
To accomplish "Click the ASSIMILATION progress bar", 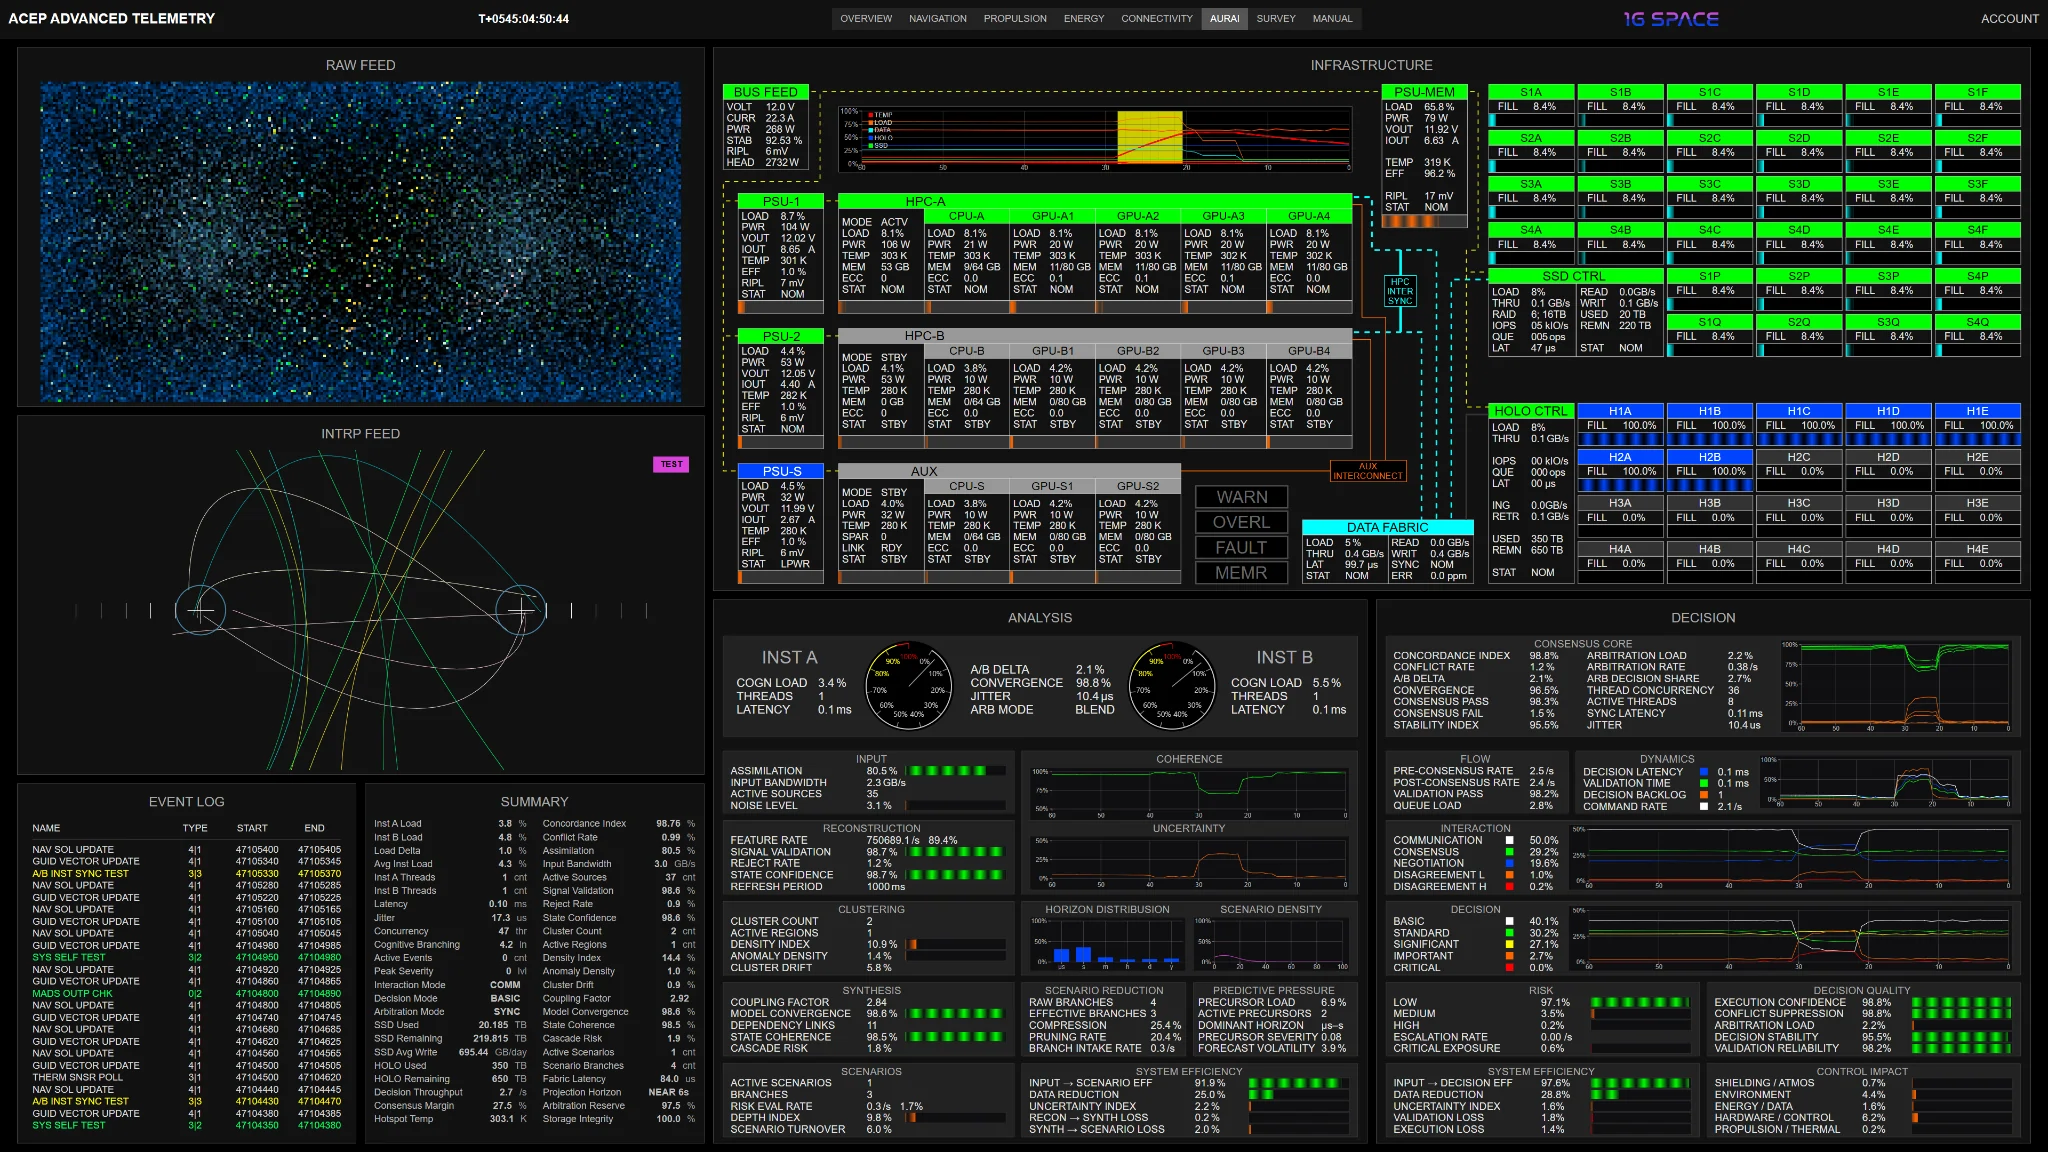I will 955,771.
